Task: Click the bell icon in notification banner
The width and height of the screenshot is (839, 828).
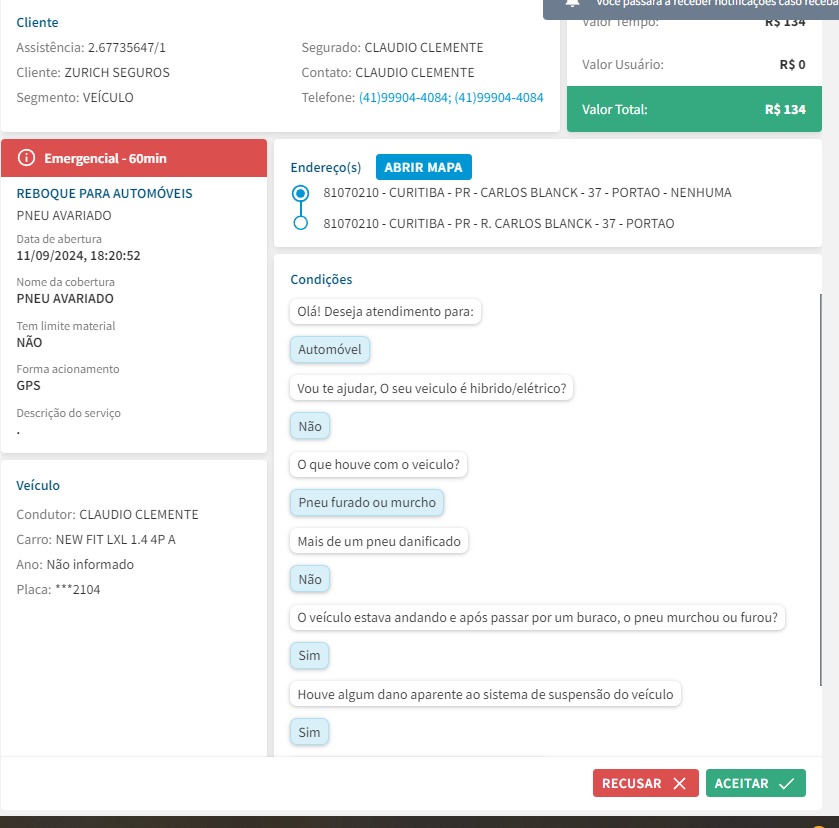Action: point(573,3)
